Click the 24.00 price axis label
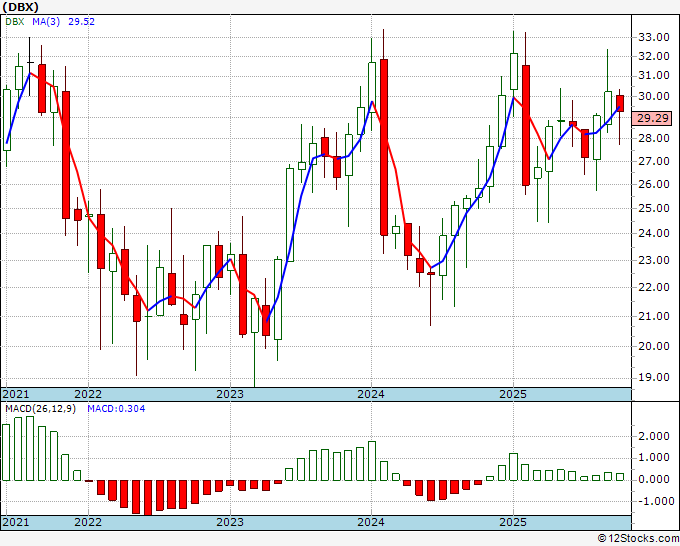Viewport: 680px width, 546px height. pyautogui.click(x=654, y=234)
